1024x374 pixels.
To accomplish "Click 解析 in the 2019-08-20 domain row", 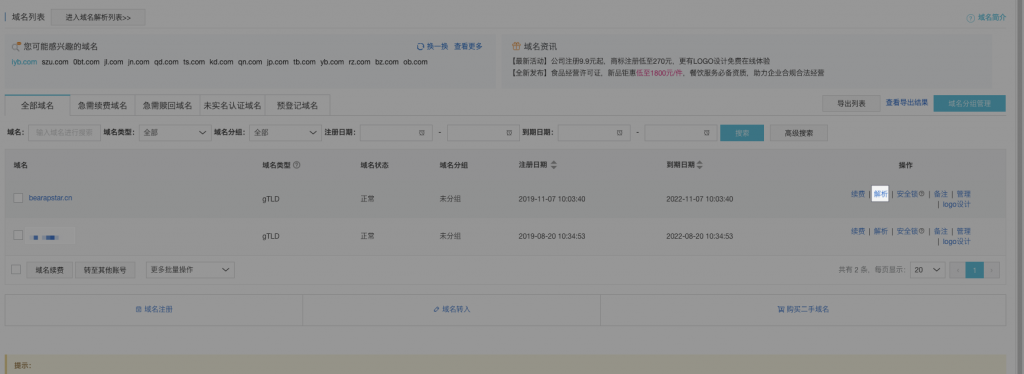I will click(880, 231).
